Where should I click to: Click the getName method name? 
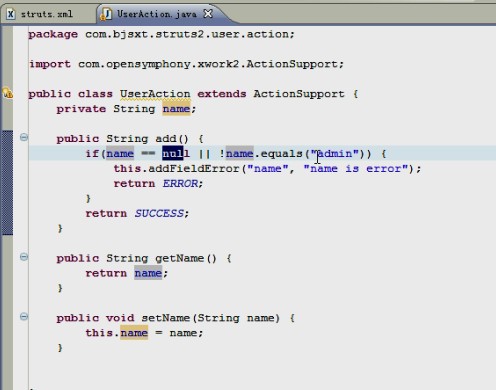(x=179, y=258)
